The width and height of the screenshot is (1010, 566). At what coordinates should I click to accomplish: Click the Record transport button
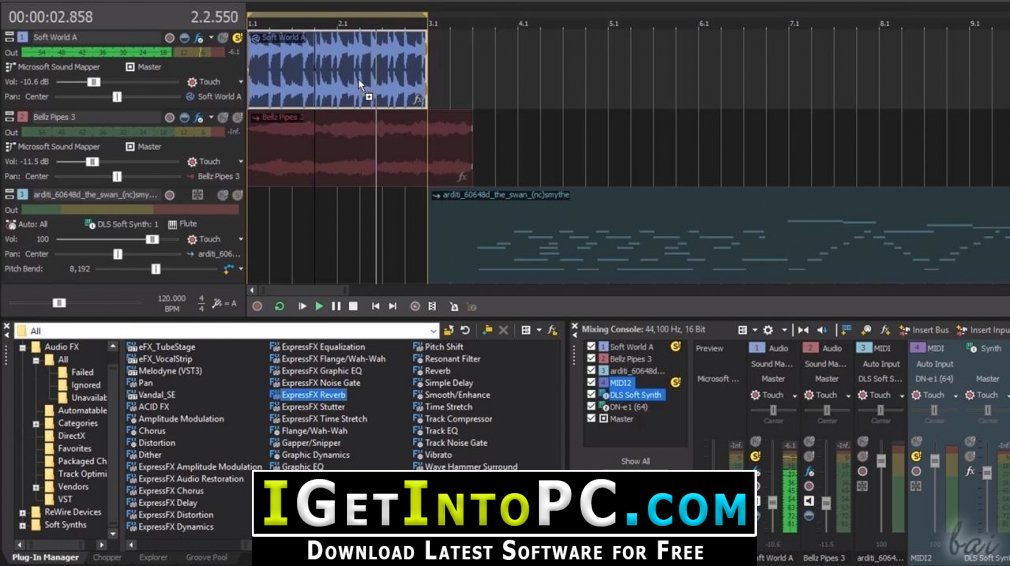[x=257, y=307]
